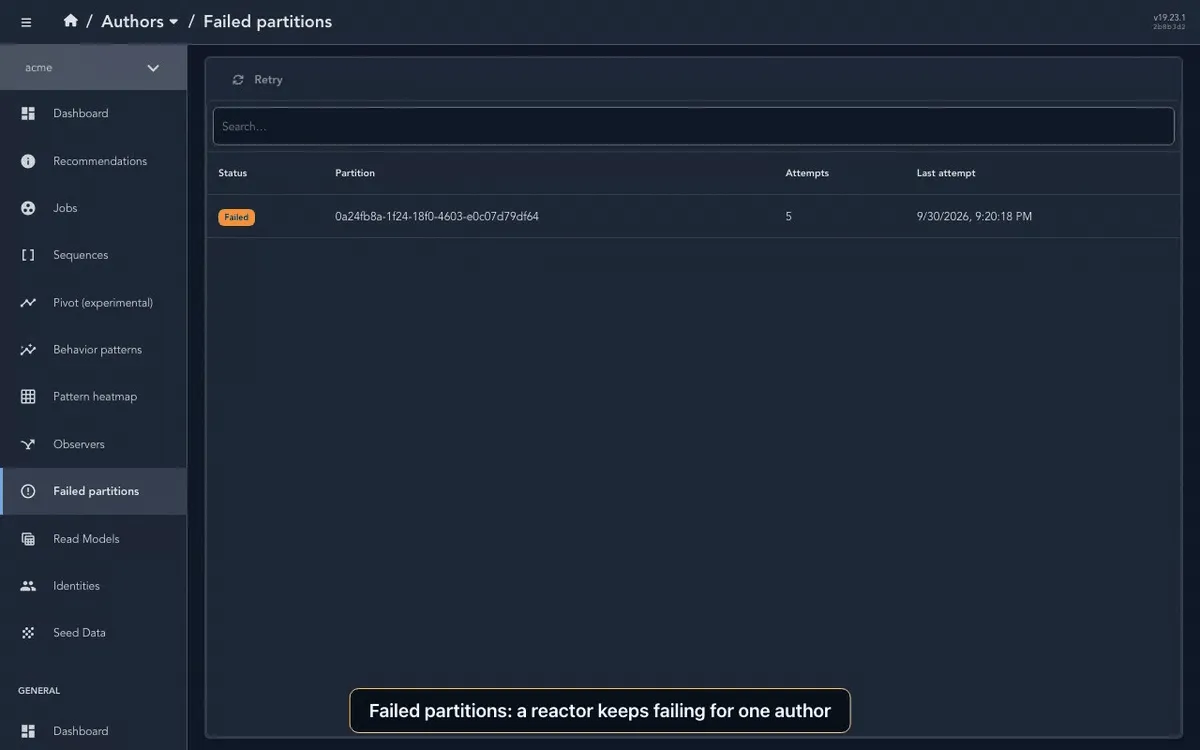The image size is (1200, 750).
Task: Click the Failed partitions breadcrumb title
Action: point(268,21)
